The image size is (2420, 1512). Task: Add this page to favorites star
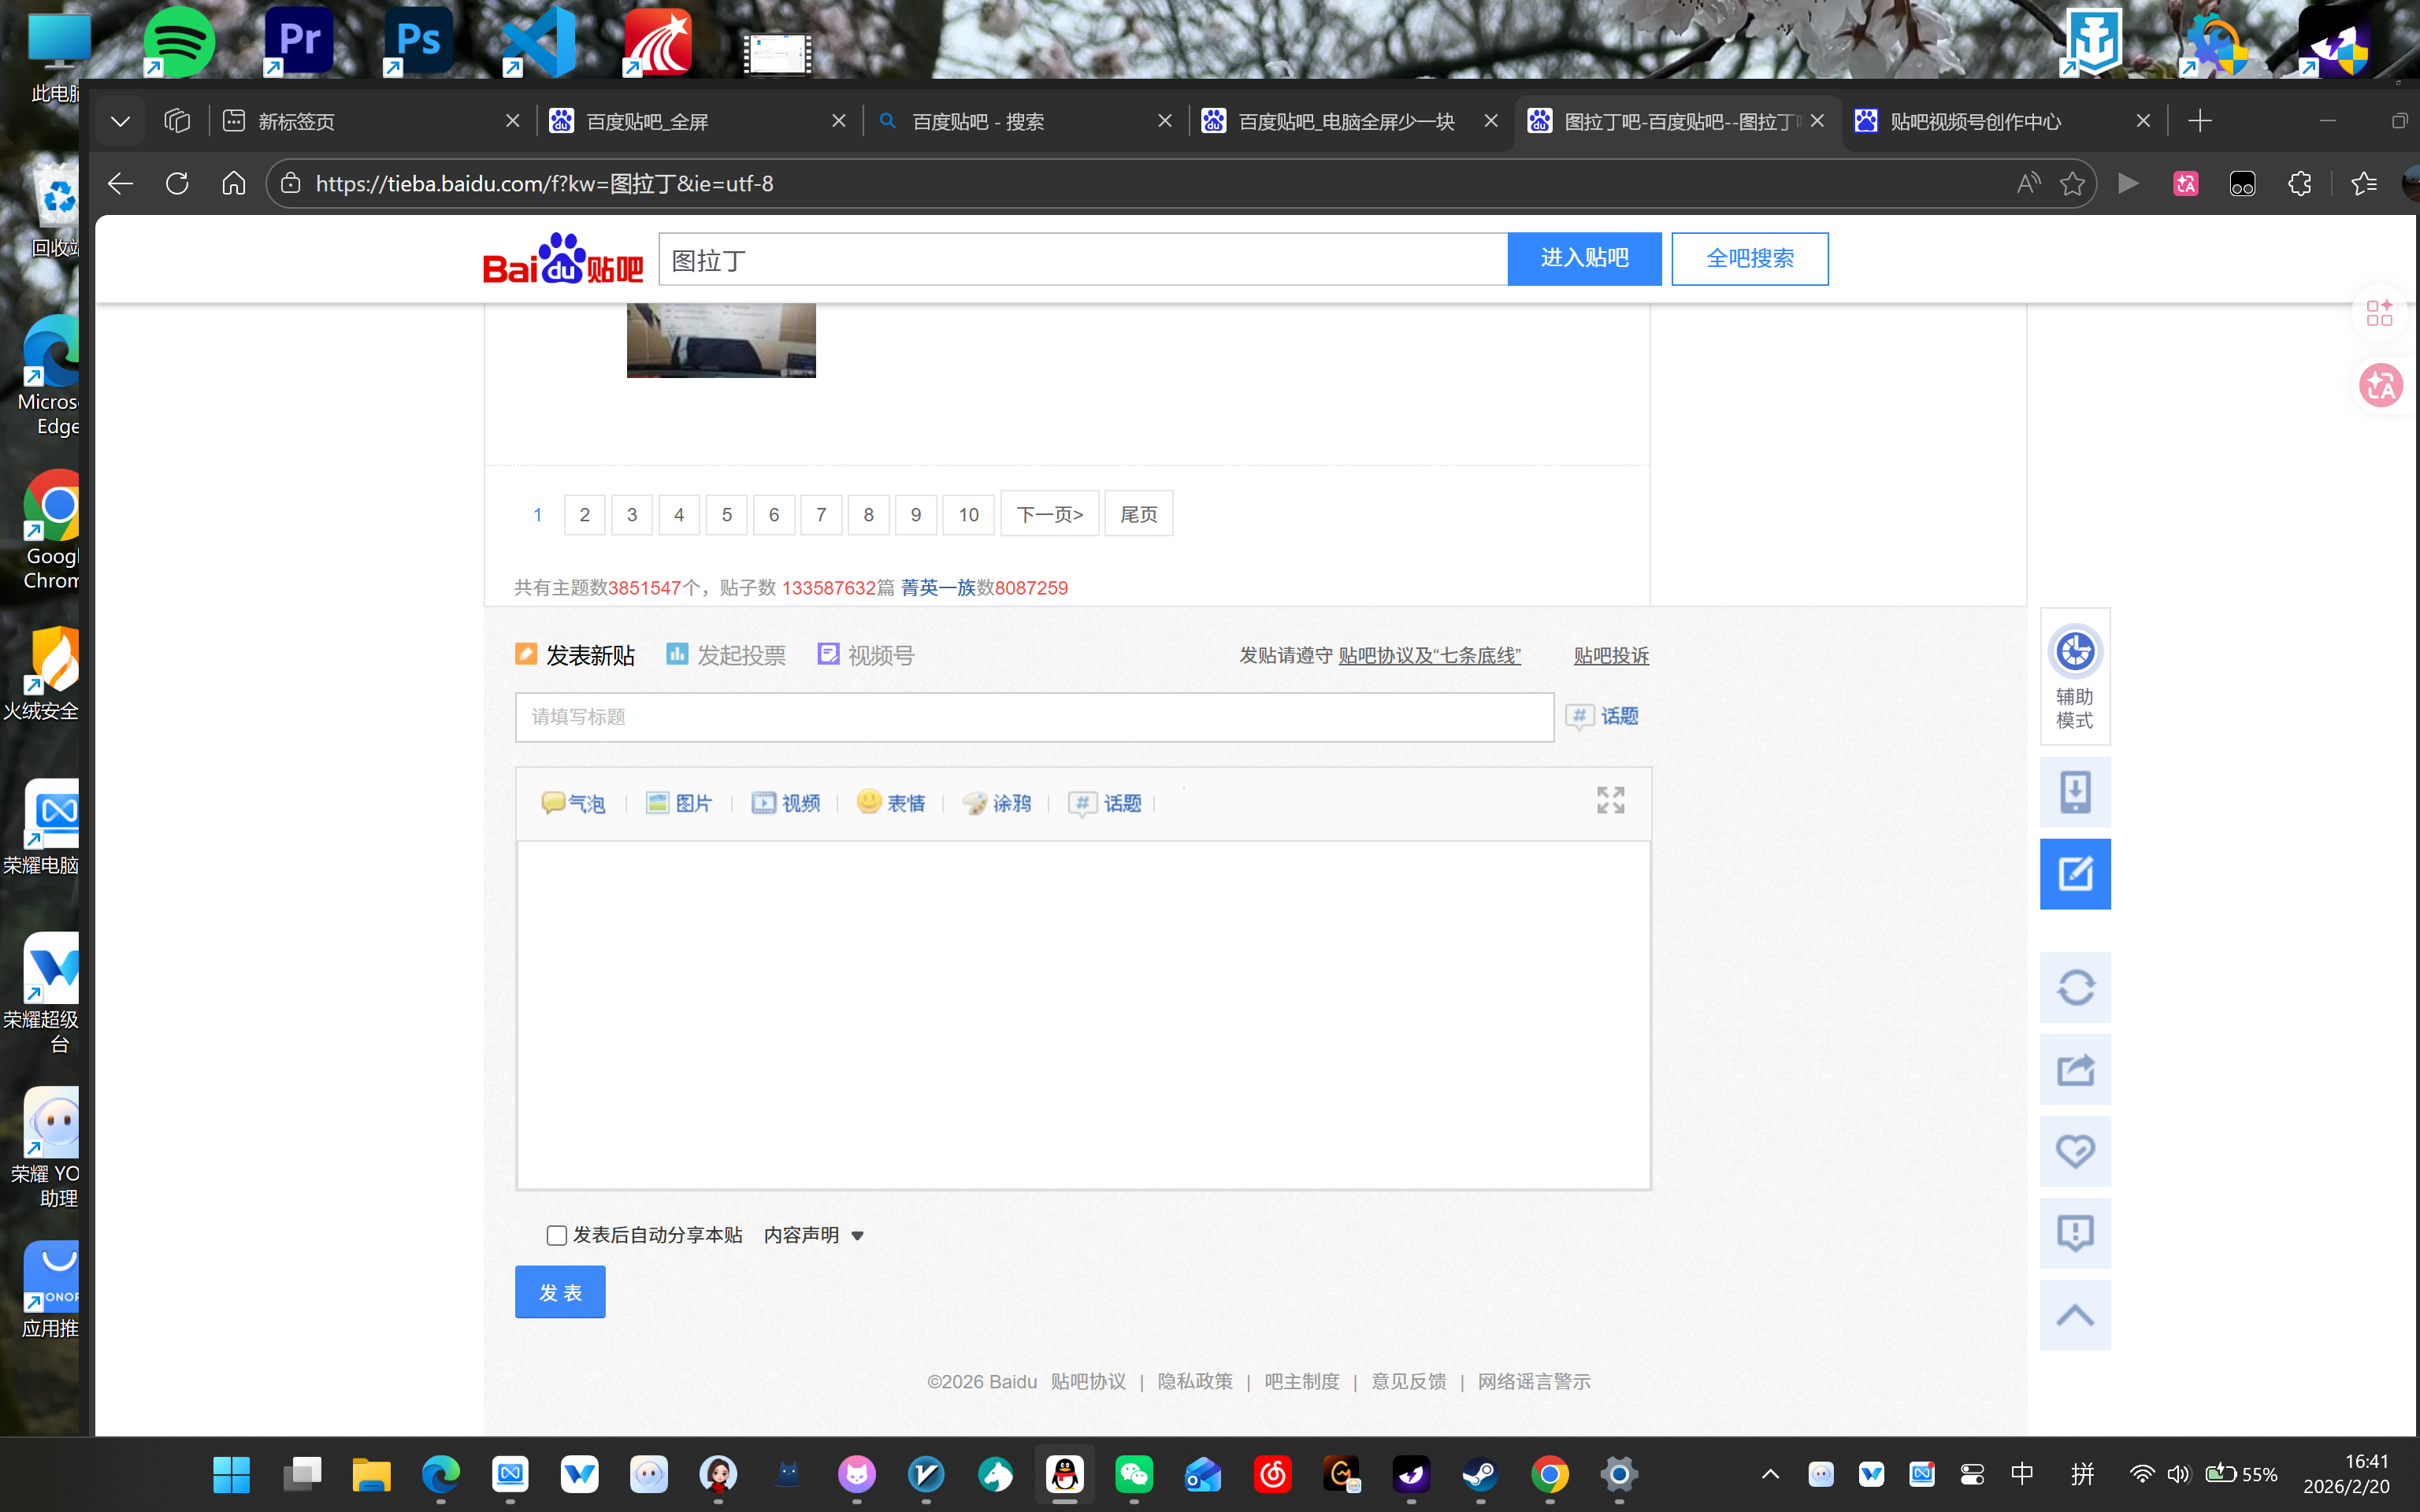tap(2072, 184)
